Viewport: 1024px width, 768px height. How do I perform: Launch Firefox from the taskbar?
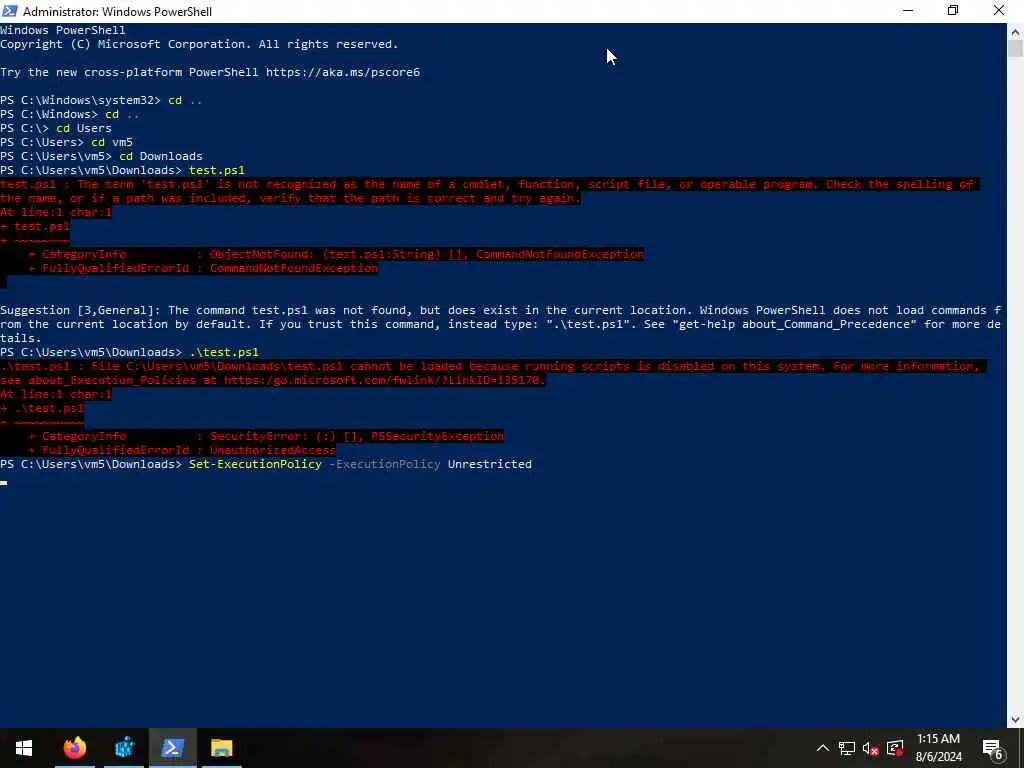coord(74,748)
